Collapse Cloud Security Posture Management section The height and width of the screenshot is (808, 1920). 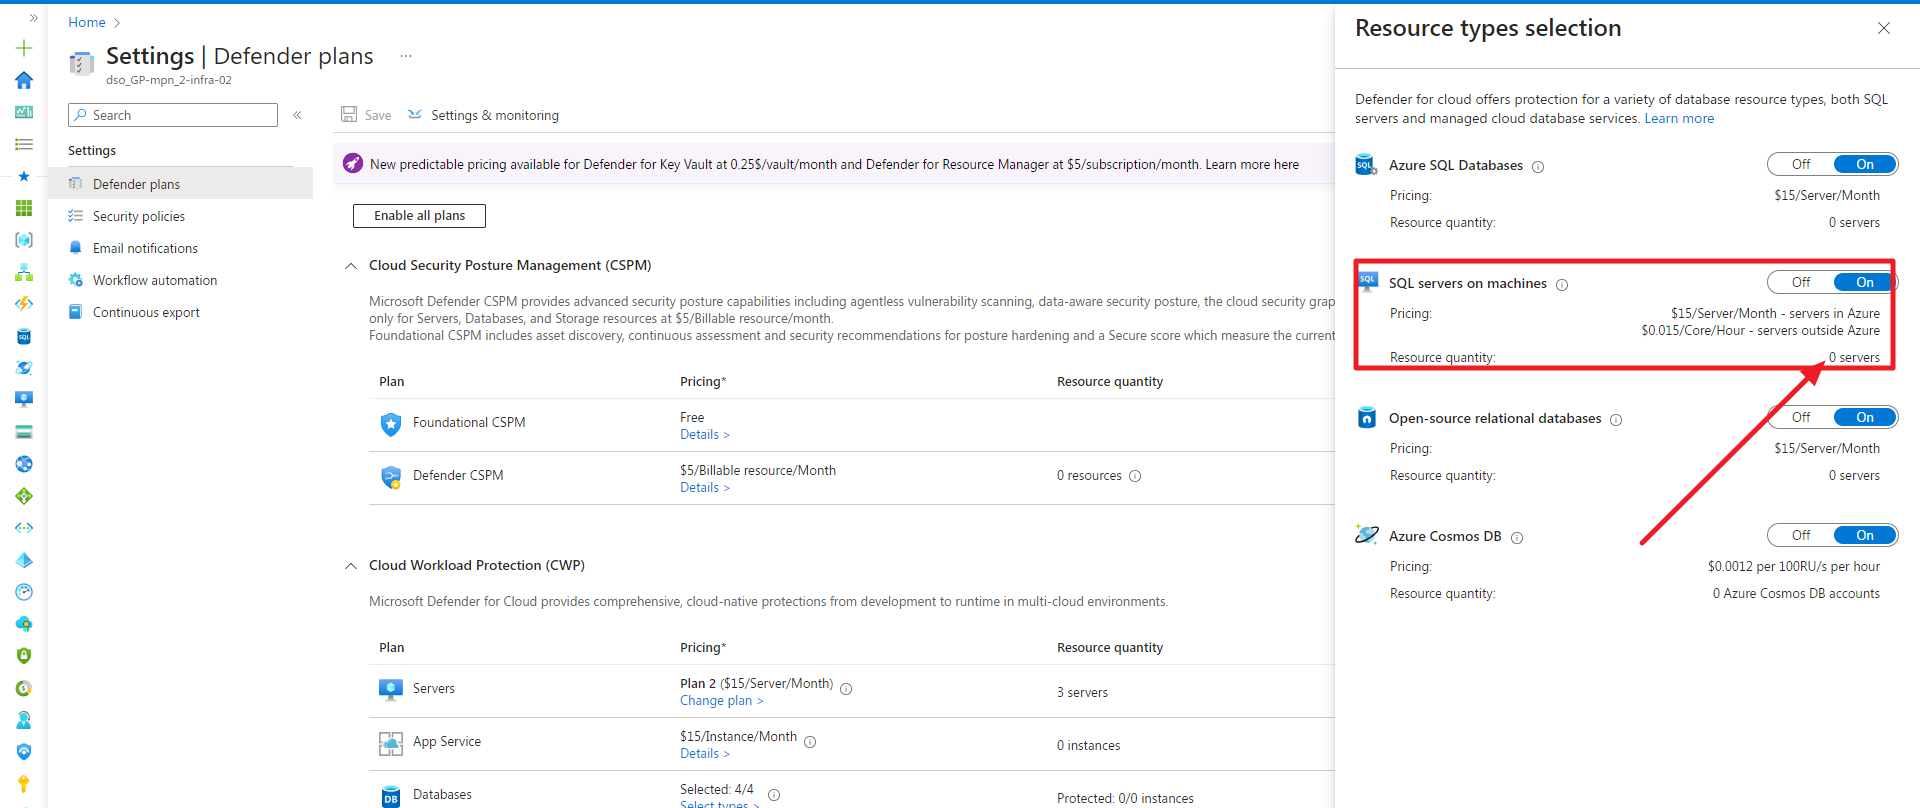[351, 266]
